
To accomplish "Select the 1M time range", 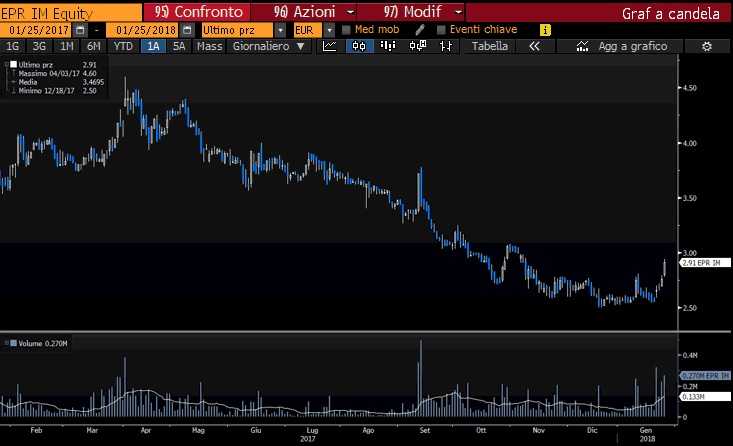I will tap(67, 46).
